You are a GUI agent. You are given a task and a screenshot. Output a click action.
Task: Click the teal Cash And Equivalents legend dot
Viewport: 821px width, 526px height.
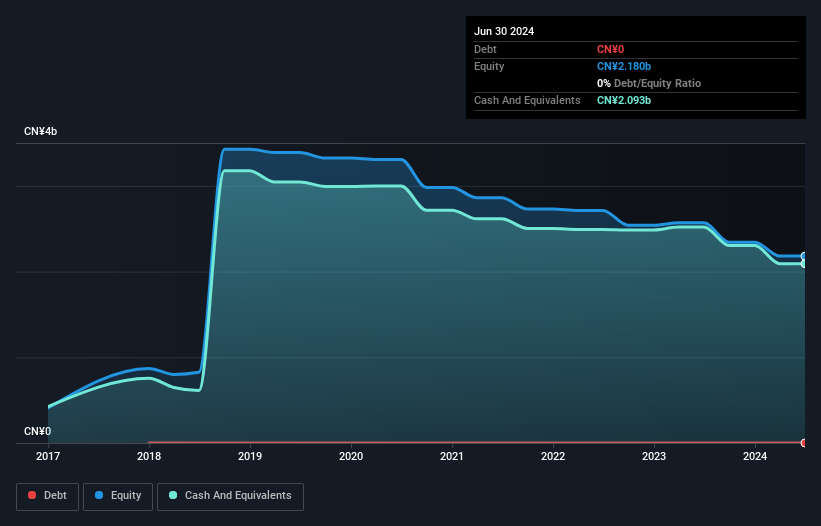173,495
